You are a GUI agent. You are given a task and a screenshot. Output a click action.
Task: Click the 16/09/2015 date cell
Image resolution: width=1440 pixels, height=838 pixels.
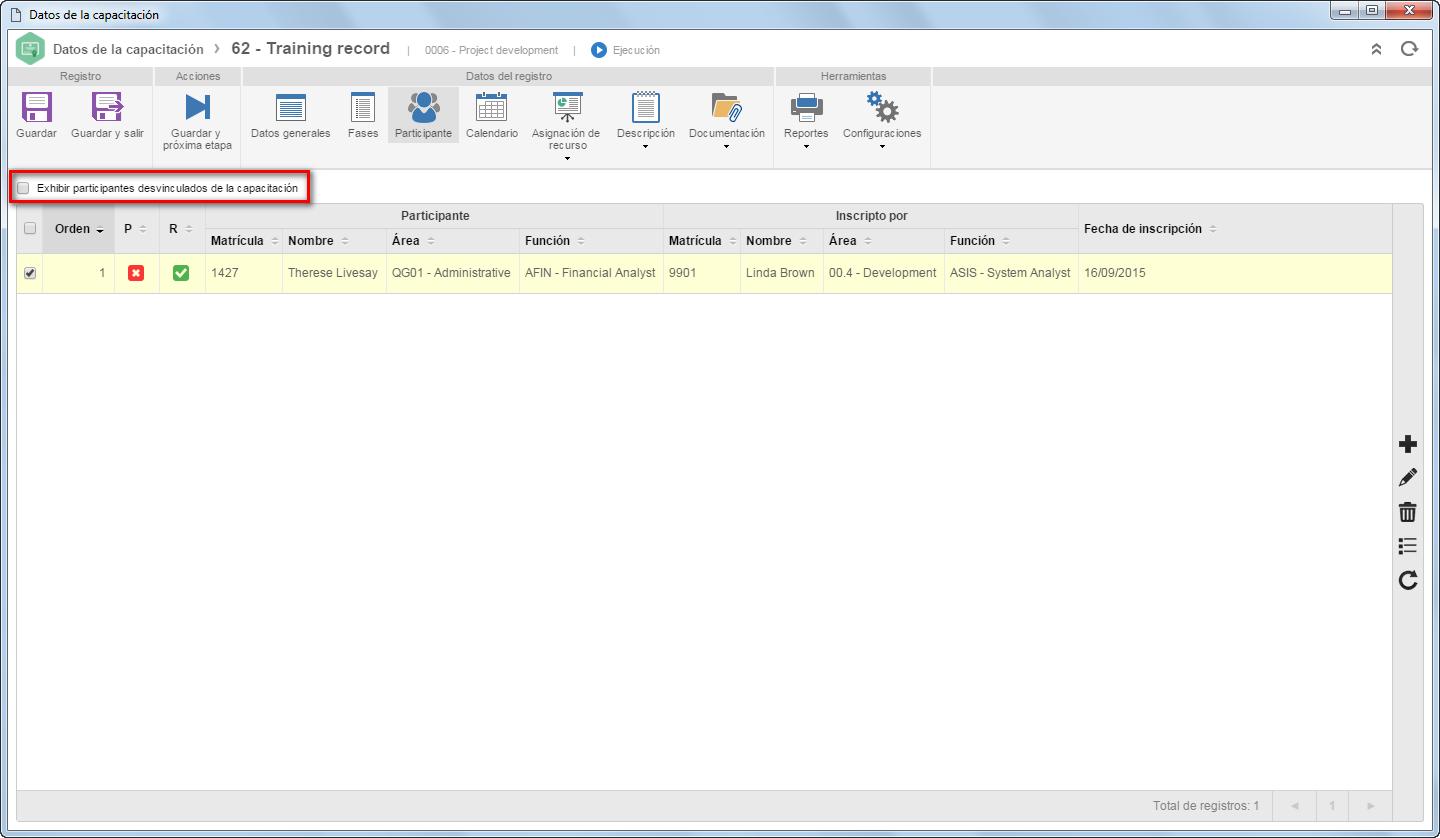pos(1235,273)
